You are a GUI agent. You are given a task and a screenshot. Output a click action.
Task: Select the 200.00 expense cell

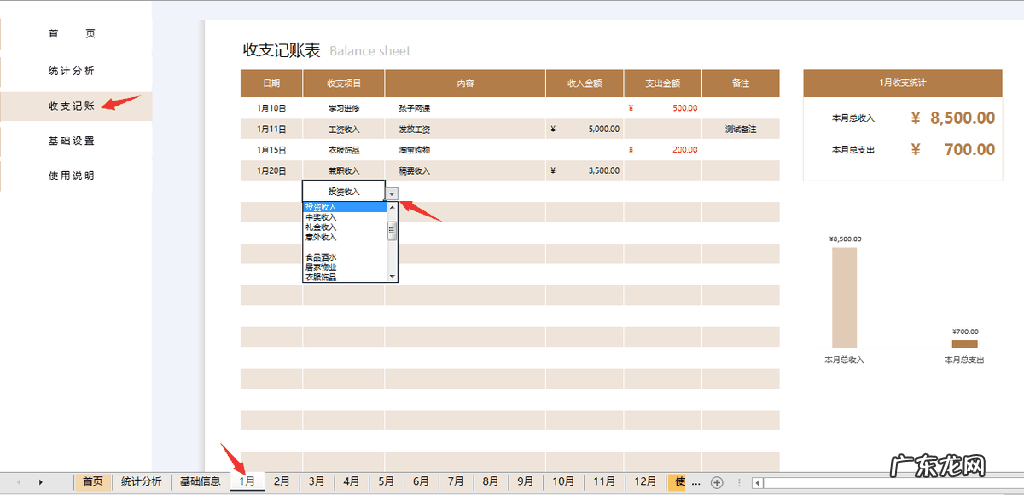pos(663,150)
